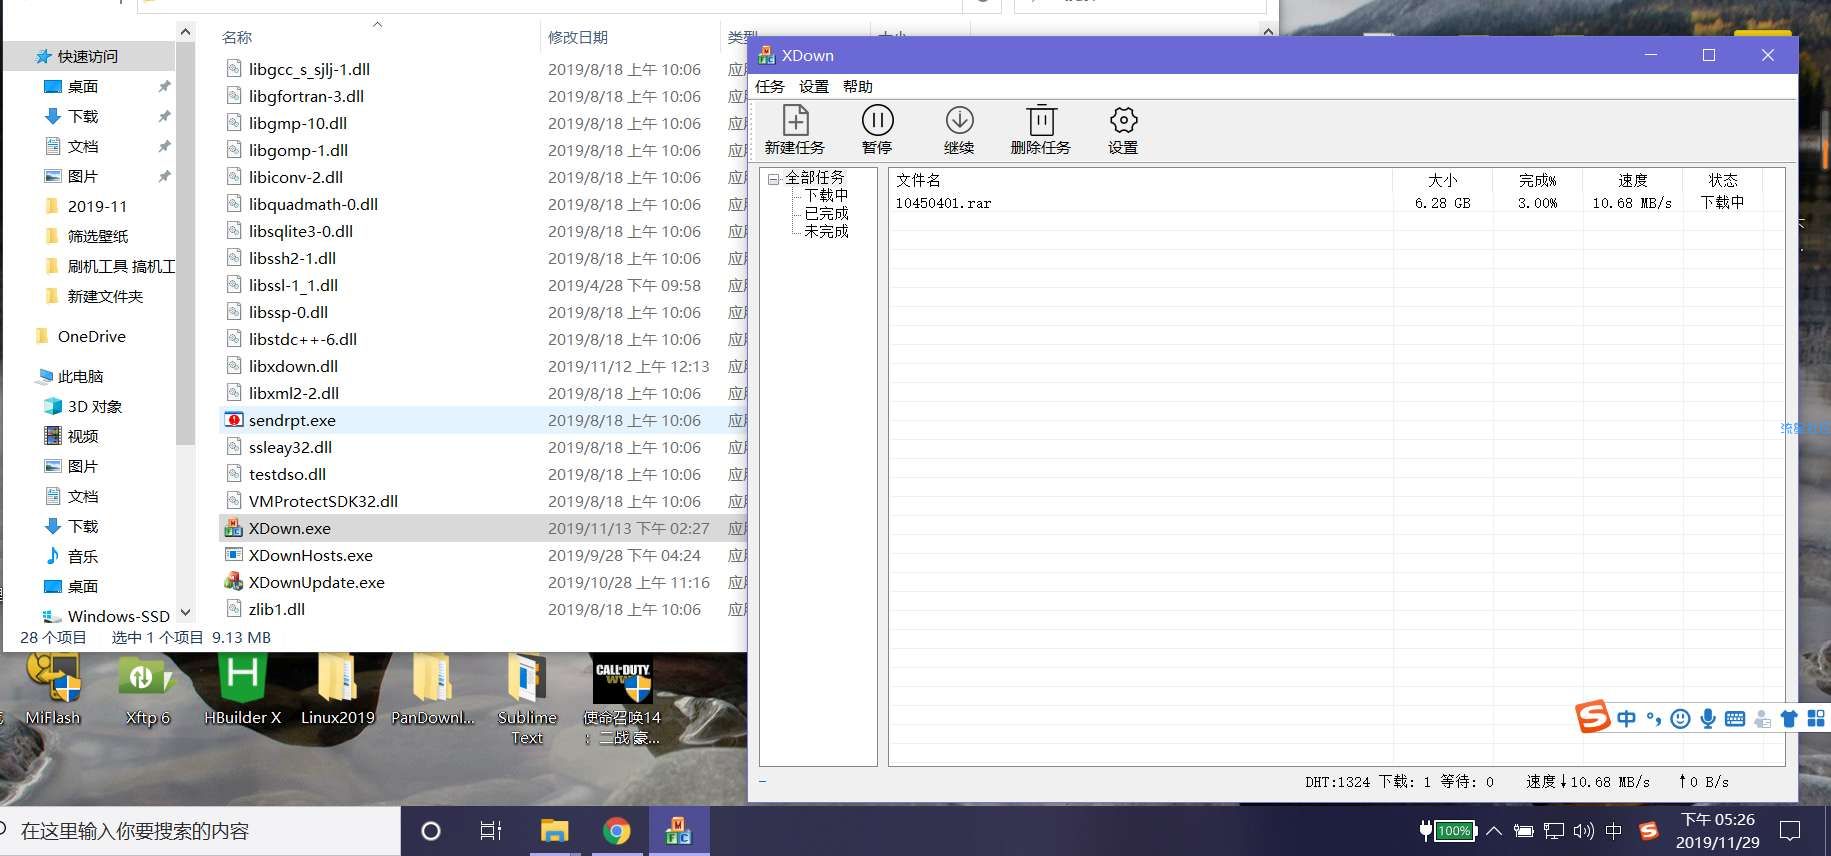Screen dimensions: 1831x856
Task: Open 3D 对象 in Explorer sidebar
Action: (95, 406)
